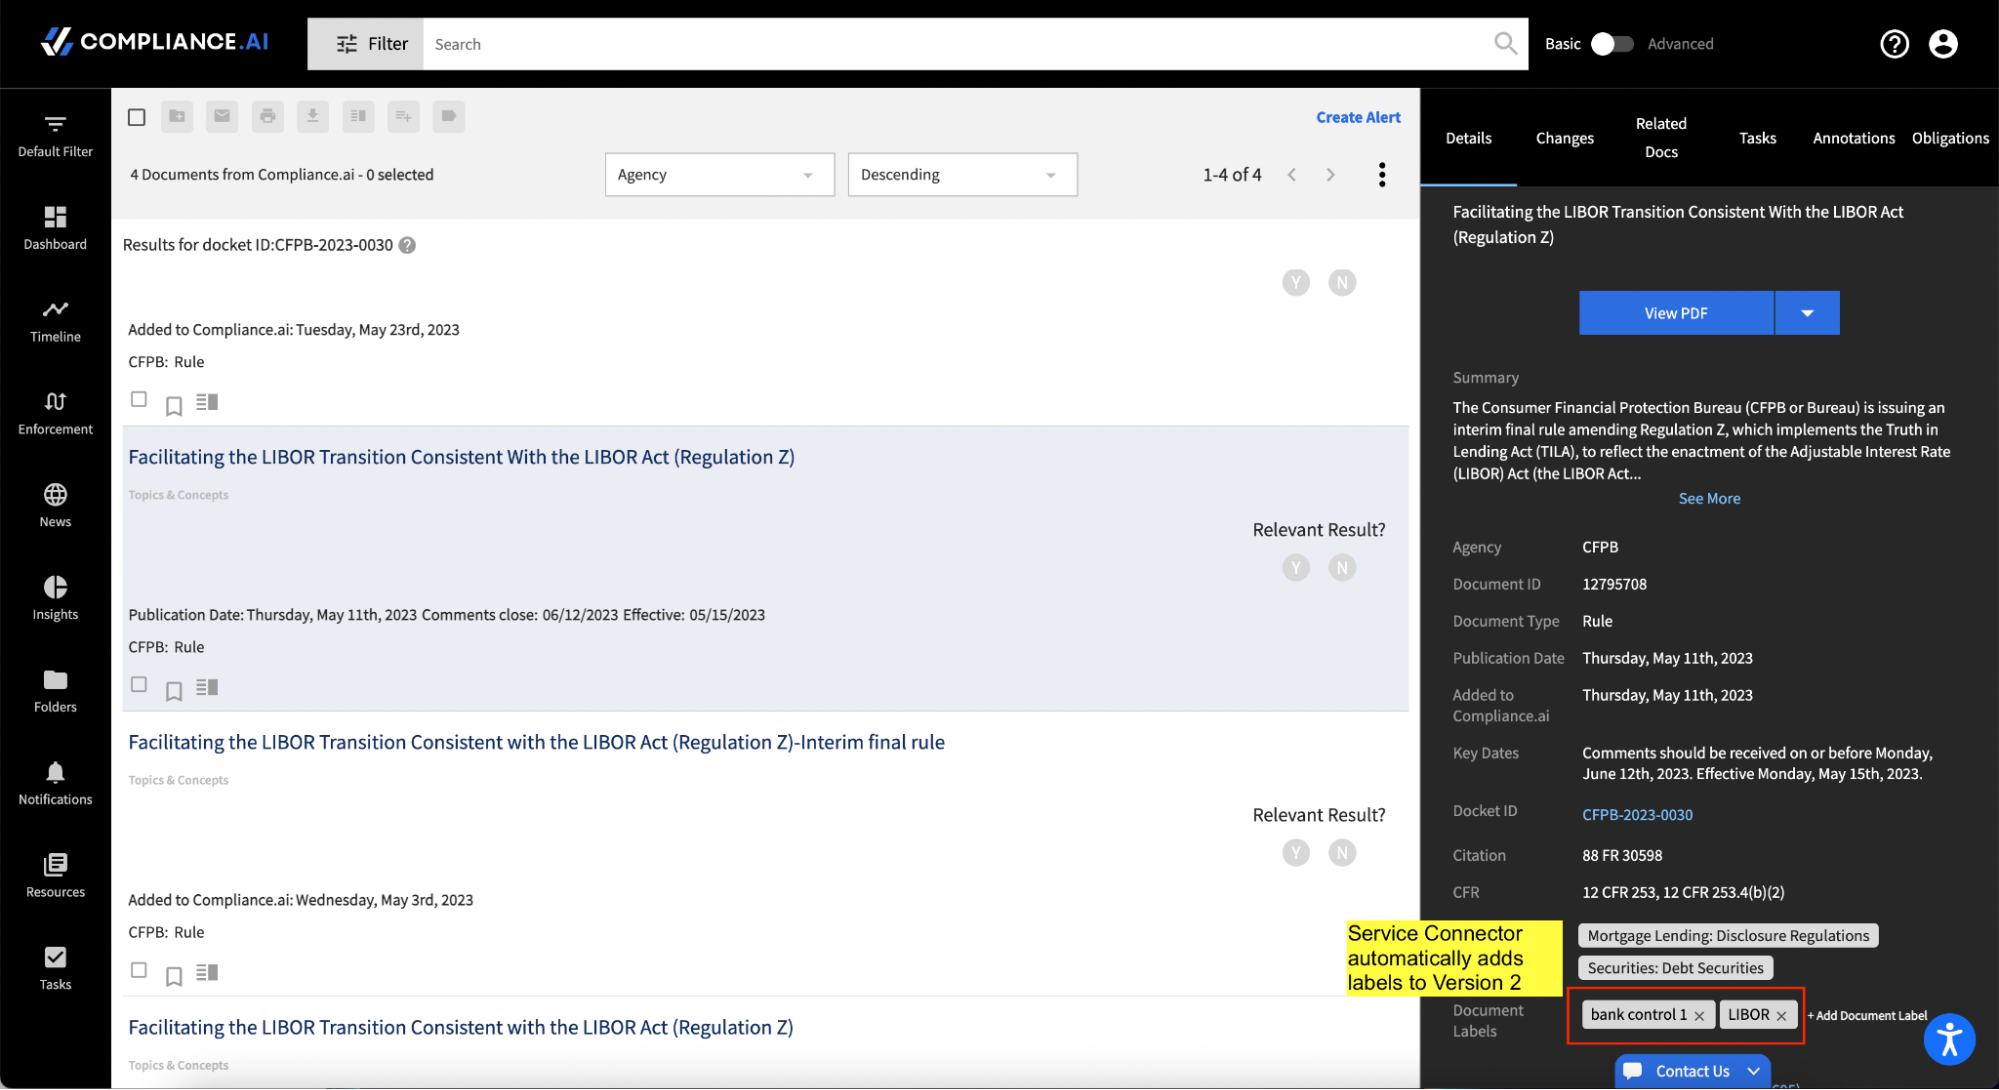Click Add Document Label
This screenshot has height=1090, width=1999.
click(x=1867, y=1015)
